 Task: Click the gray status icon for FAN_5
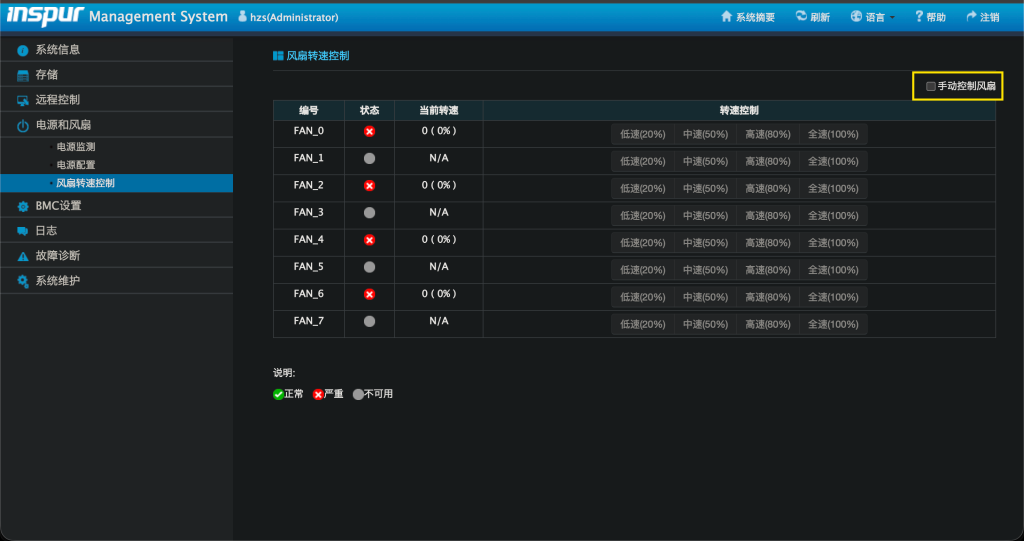coord(370,267)
